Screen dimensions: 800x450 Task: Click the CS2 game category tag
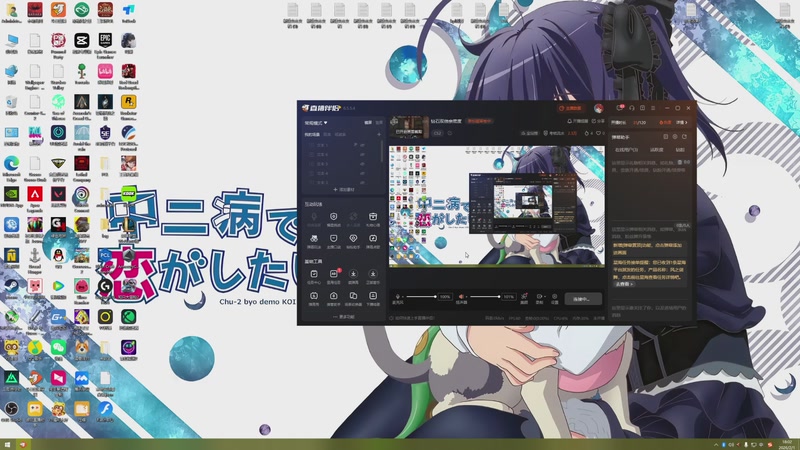[438, 133]
